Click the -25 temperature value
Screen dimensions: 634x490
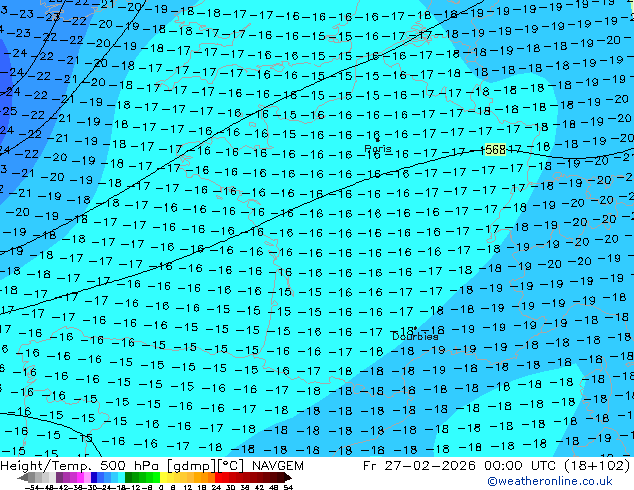[9, 110]
